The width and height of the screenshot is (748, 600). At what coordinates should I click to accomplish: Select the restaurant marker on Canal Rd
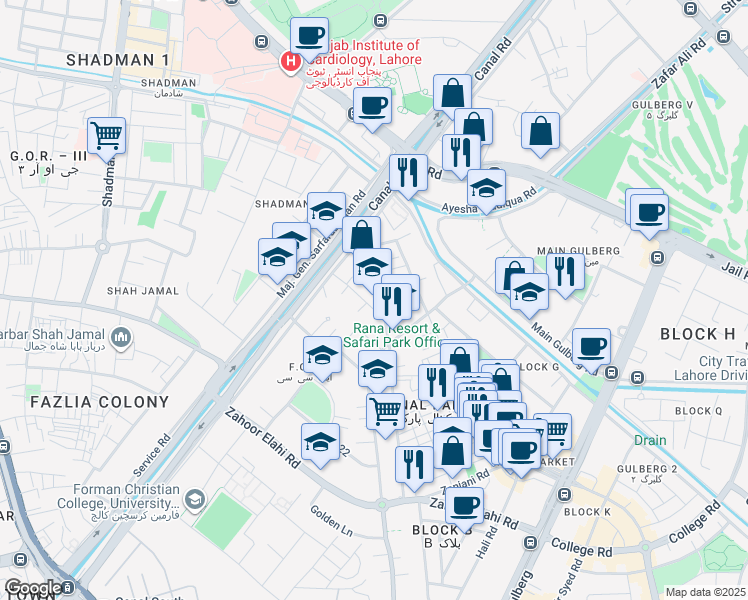click(408, 172)
